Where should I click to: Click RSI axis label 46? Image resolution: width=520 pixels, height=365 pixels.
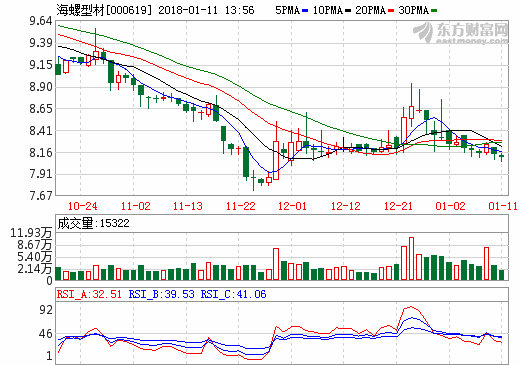[x=46, y=334]
